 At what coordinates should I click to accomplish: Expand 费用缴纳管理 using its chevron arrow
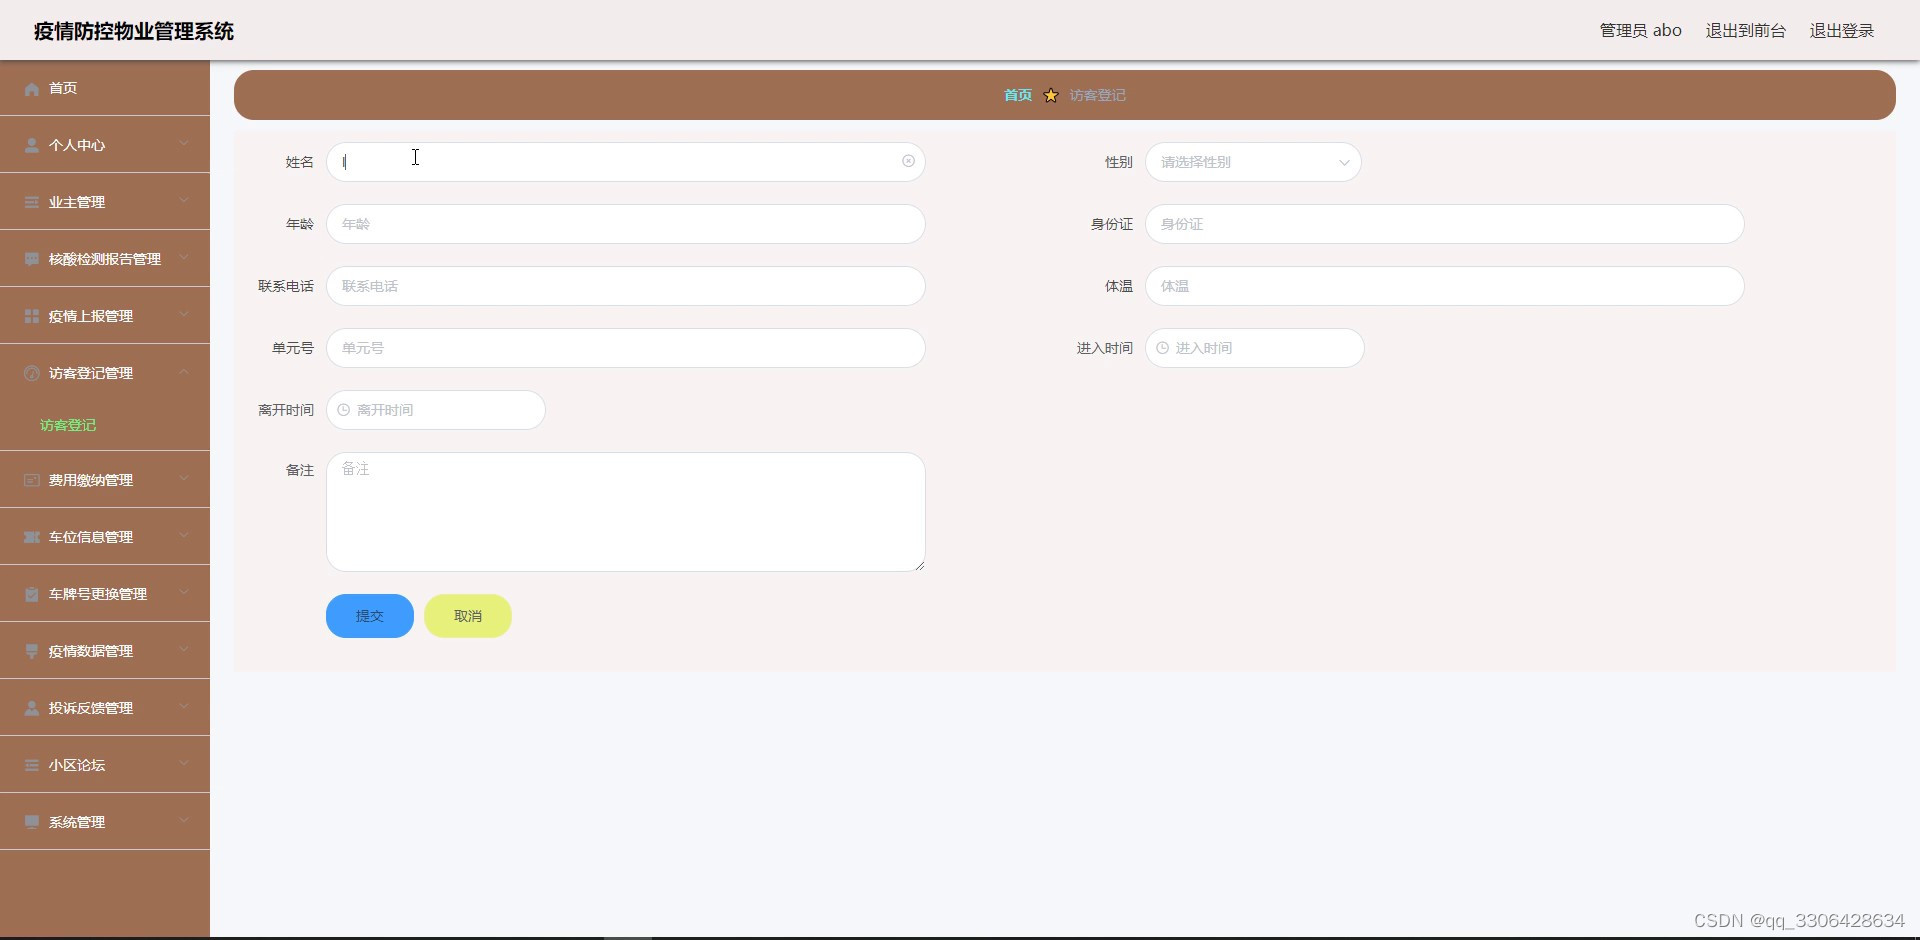coord(184,480)
